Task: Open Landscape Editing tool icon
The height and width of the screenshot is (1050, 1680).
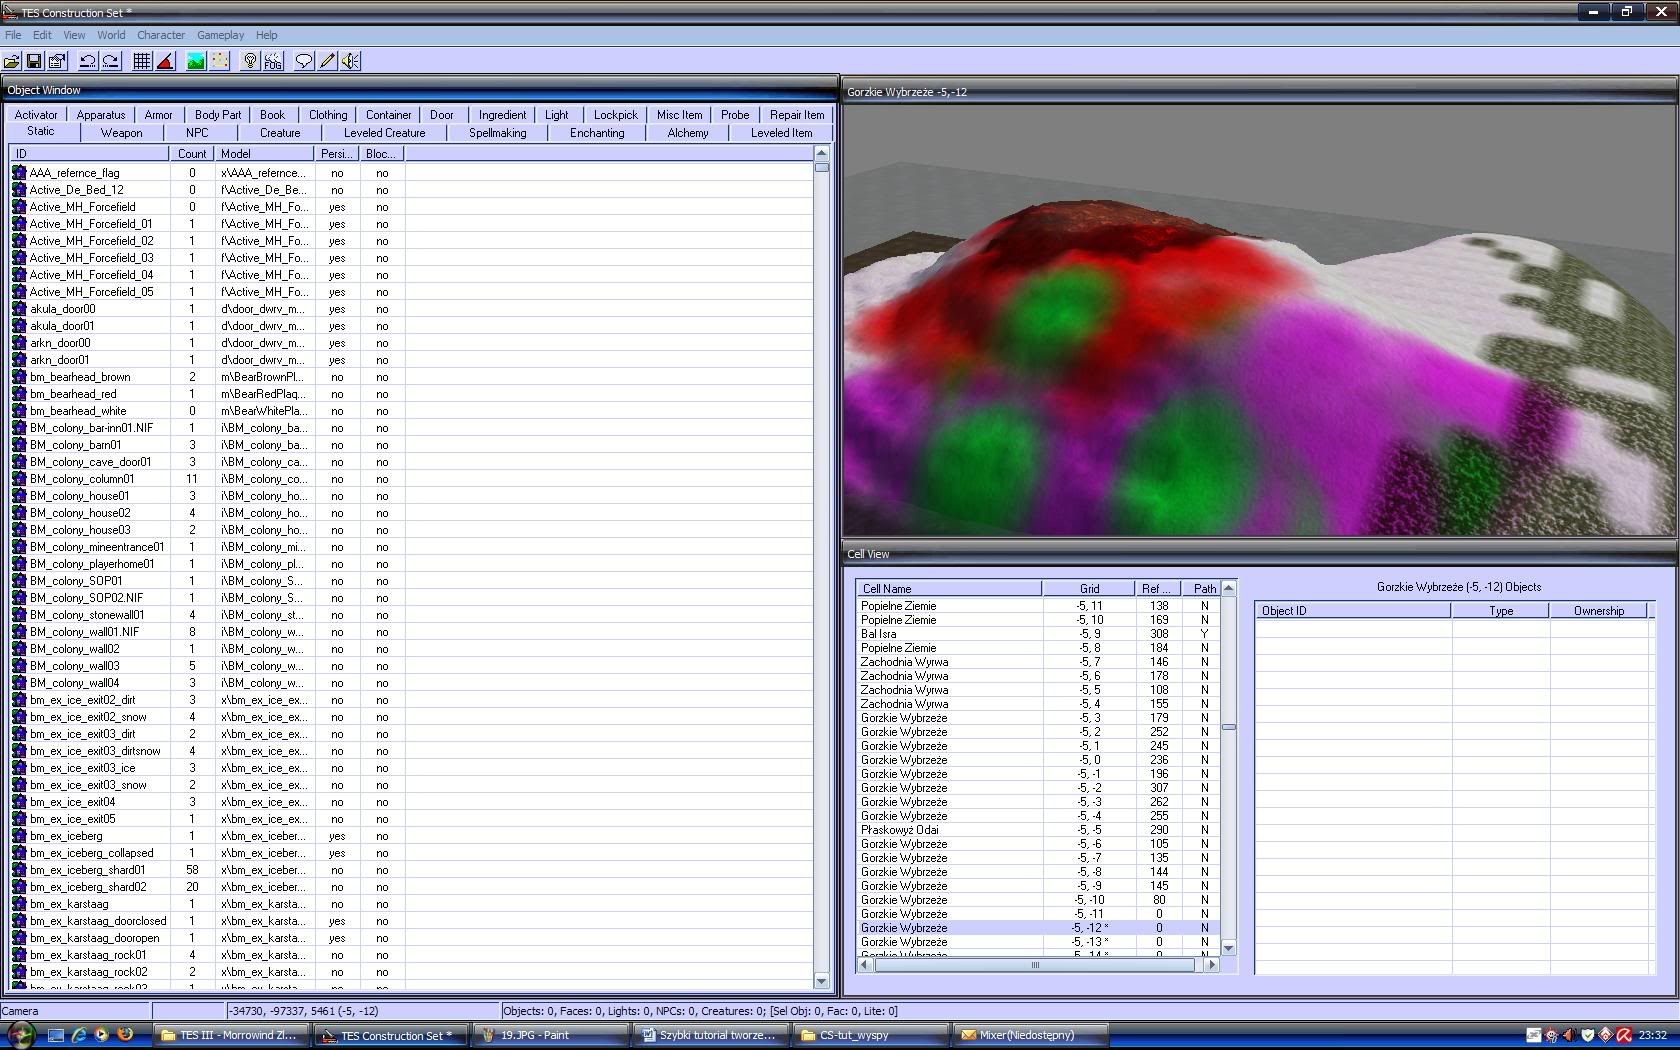Action: point(196,61)
